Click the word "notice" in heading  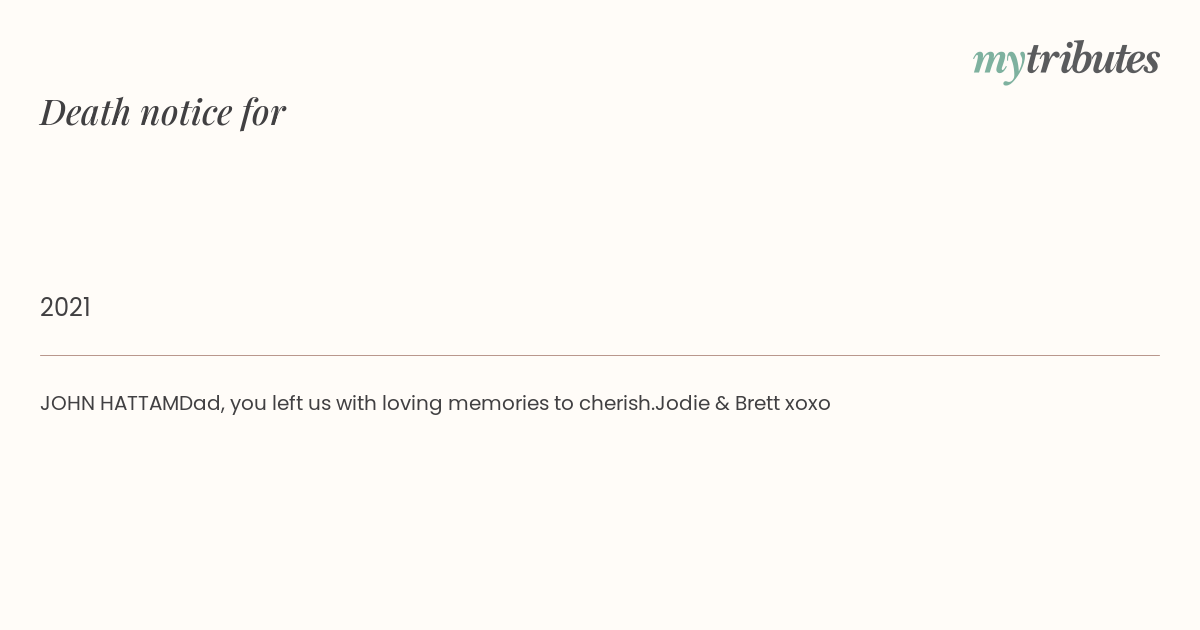(186, 112)
